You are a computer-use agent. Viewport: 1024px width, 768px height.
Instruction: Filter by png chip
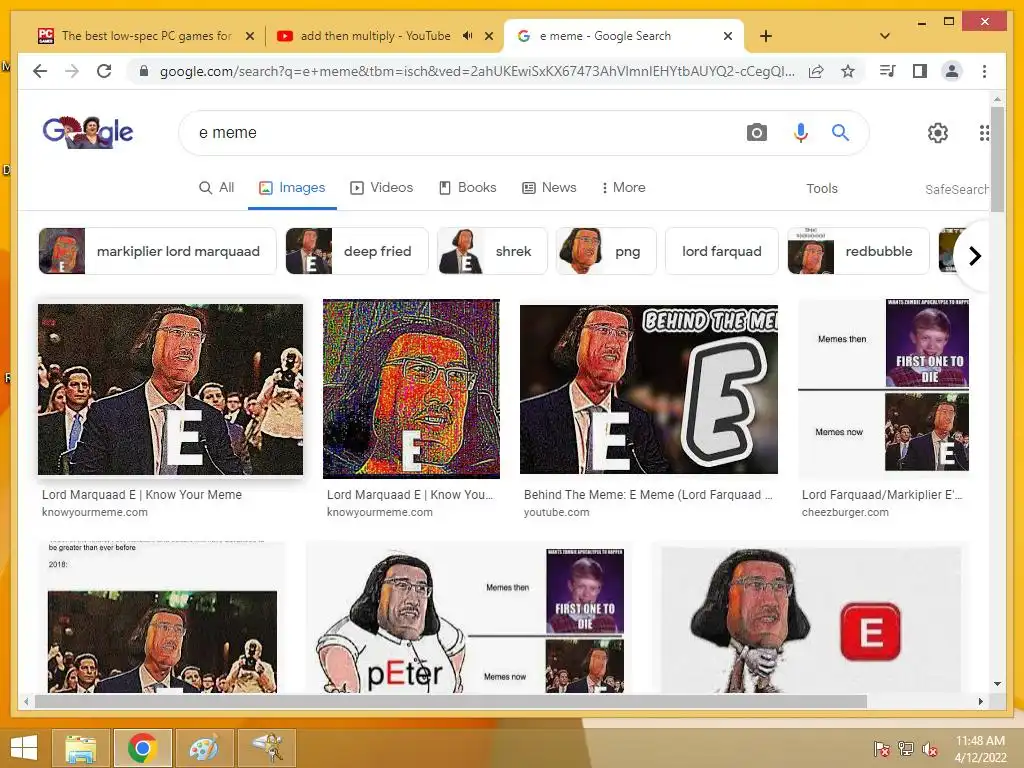(605, 251)
